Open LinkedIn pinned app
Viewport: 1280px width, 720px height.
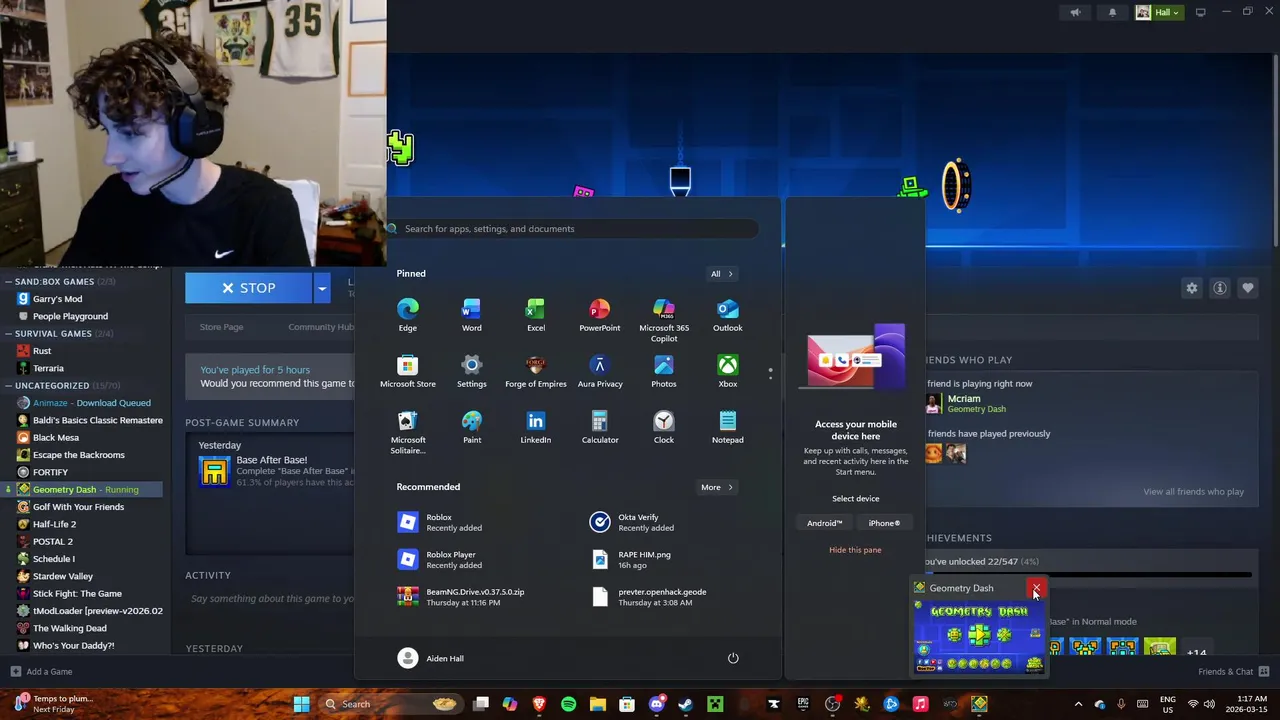(535, 427)
